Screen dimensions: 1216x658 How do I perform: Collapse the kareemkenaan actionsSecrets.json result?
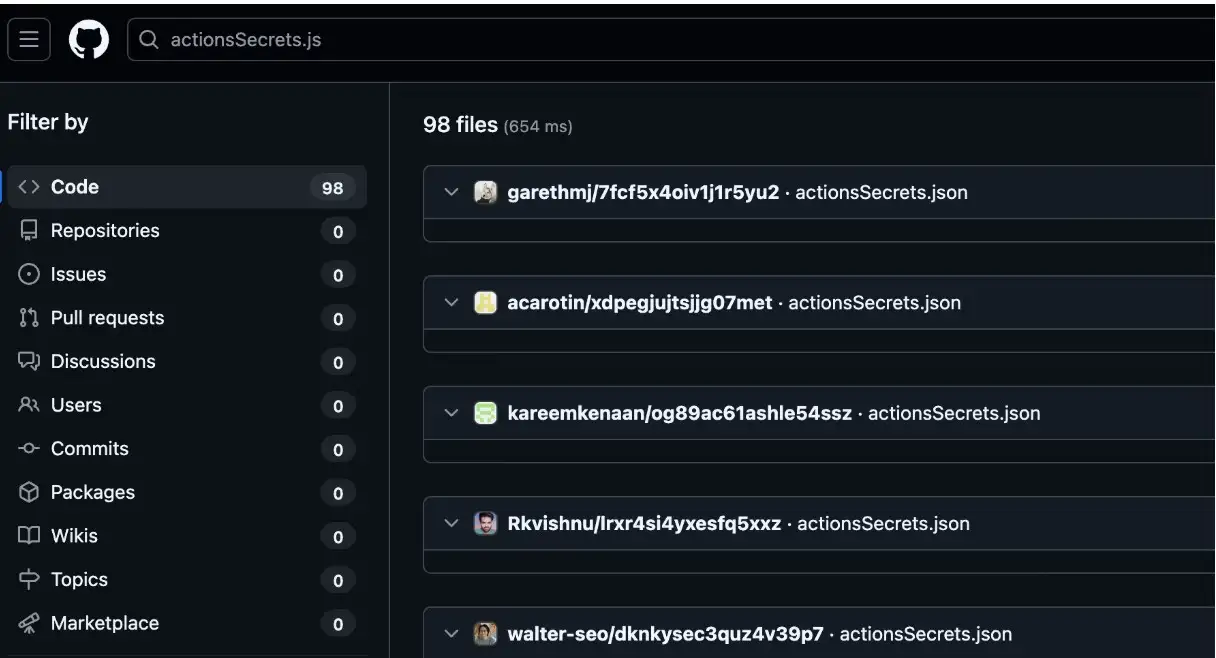click(x=450, y=413)
